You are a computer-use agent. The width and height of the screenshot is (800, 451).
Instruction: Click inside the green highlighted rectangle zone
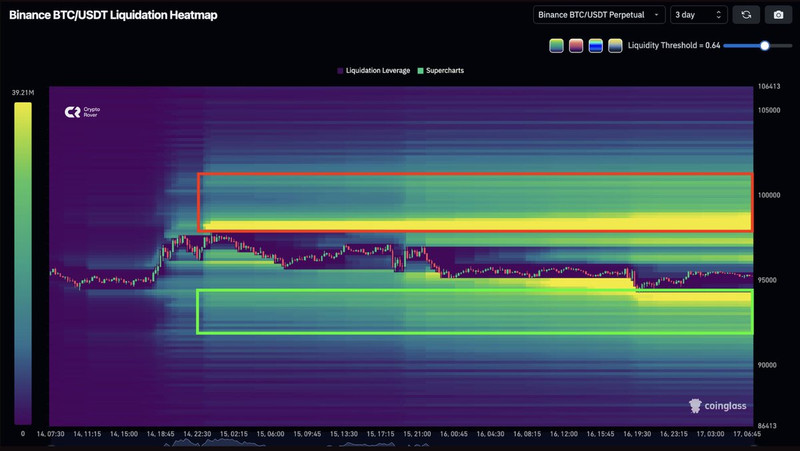475,312
